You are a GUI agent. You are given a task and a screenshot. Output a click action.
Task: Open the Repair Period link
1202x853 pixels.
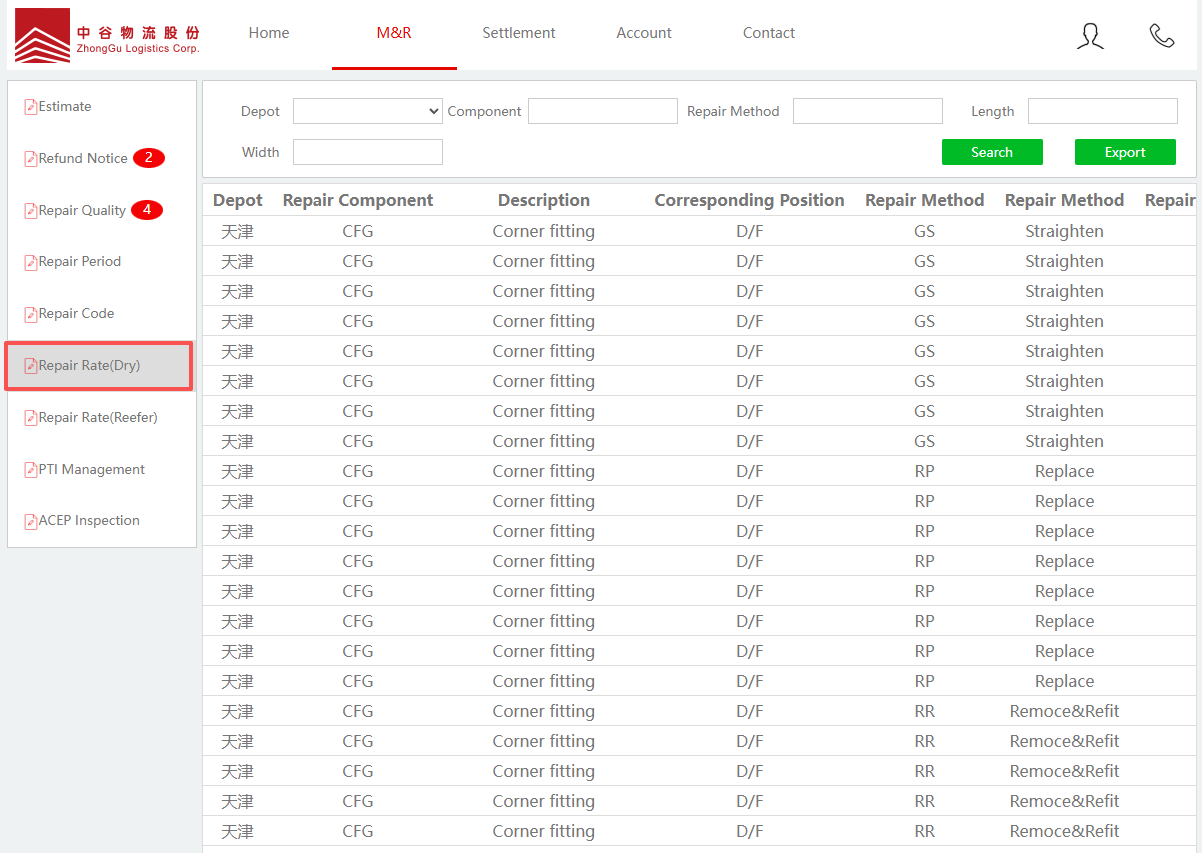coord(79,262)
